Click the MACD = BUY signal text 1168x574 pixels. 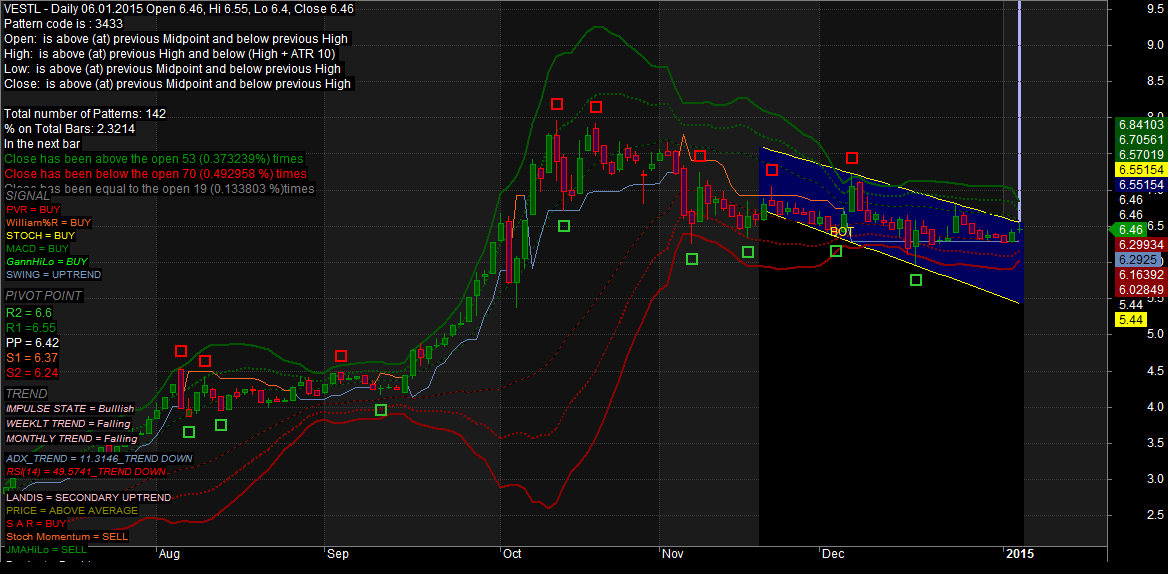point(37,248)
